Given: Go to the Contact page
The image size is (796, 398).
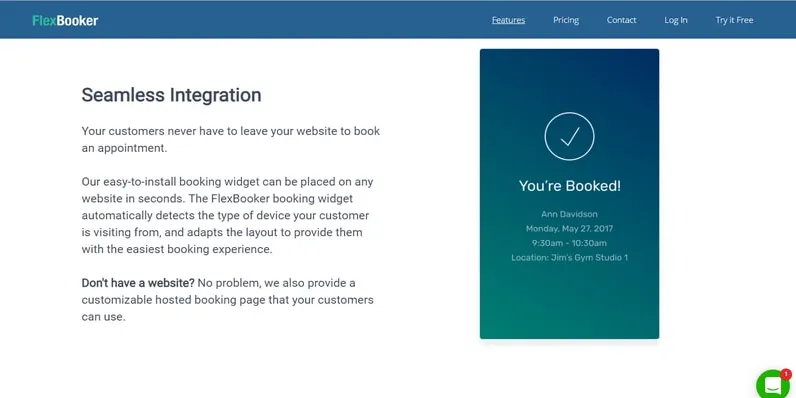Looking at the screenshot, I should point(621,20).
